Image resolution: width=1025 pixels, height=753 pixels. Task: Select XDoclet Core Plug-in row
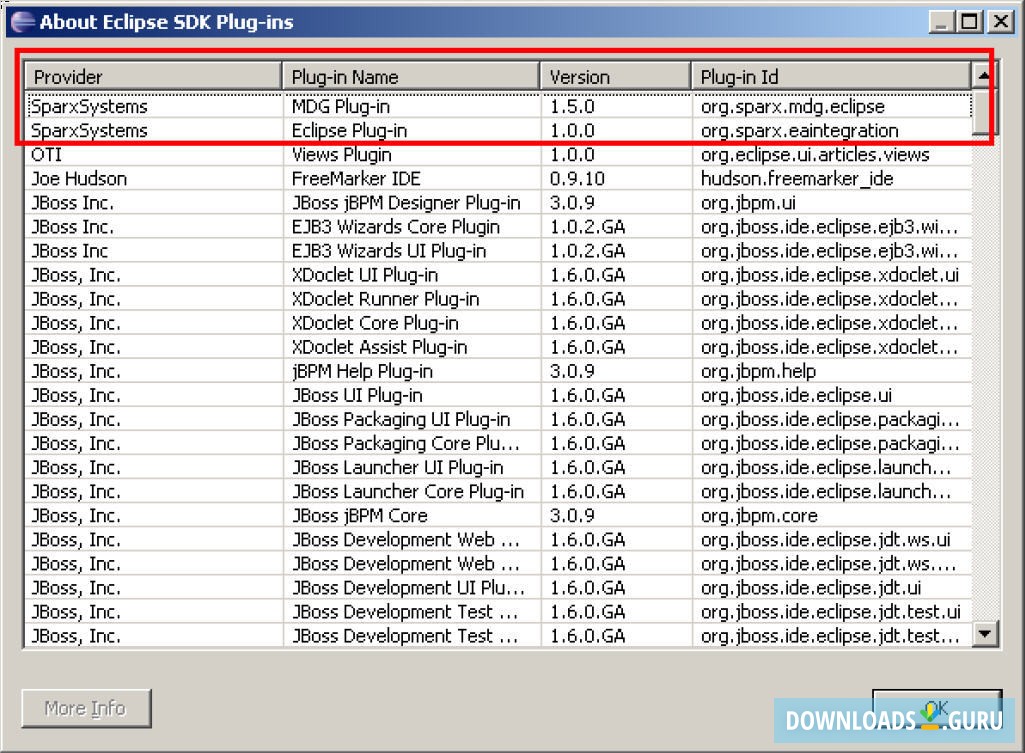point(498,323)
